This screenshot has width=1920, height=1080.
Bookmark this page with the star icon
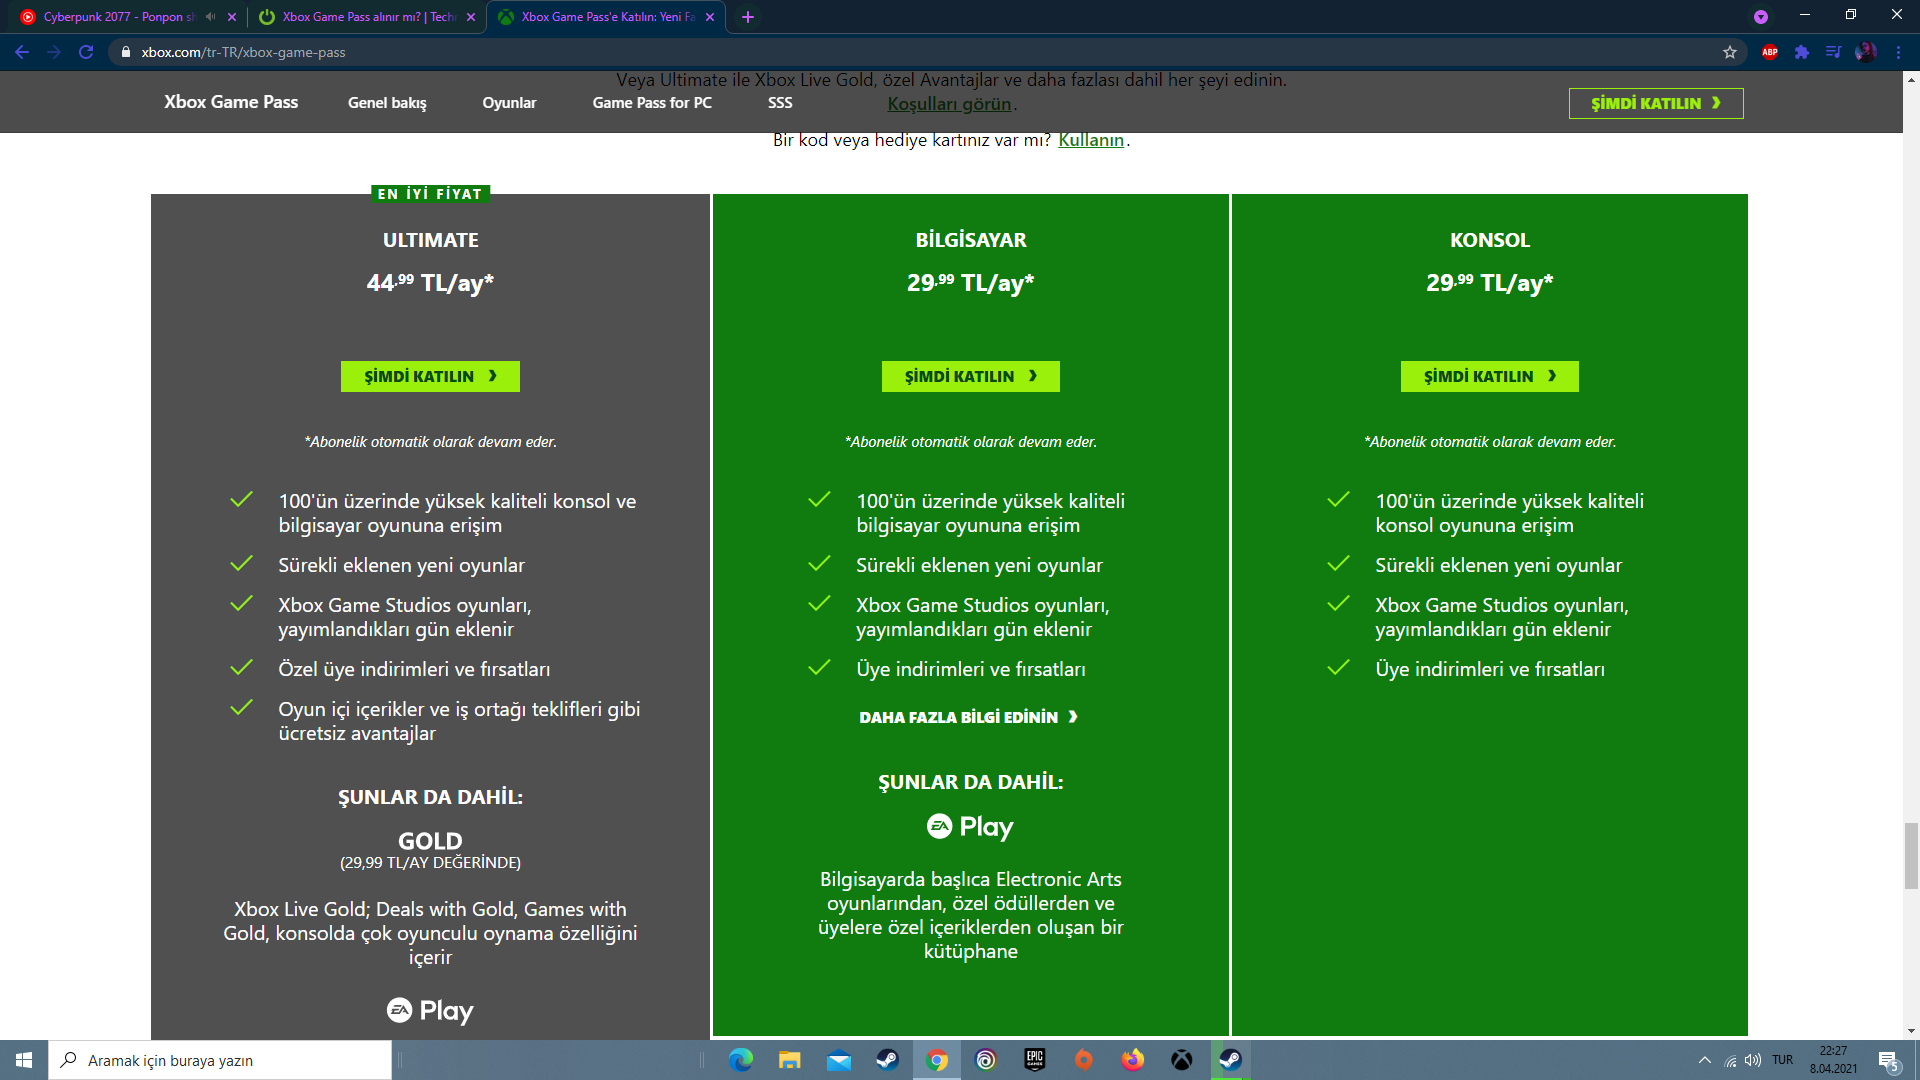[1730, 52]
